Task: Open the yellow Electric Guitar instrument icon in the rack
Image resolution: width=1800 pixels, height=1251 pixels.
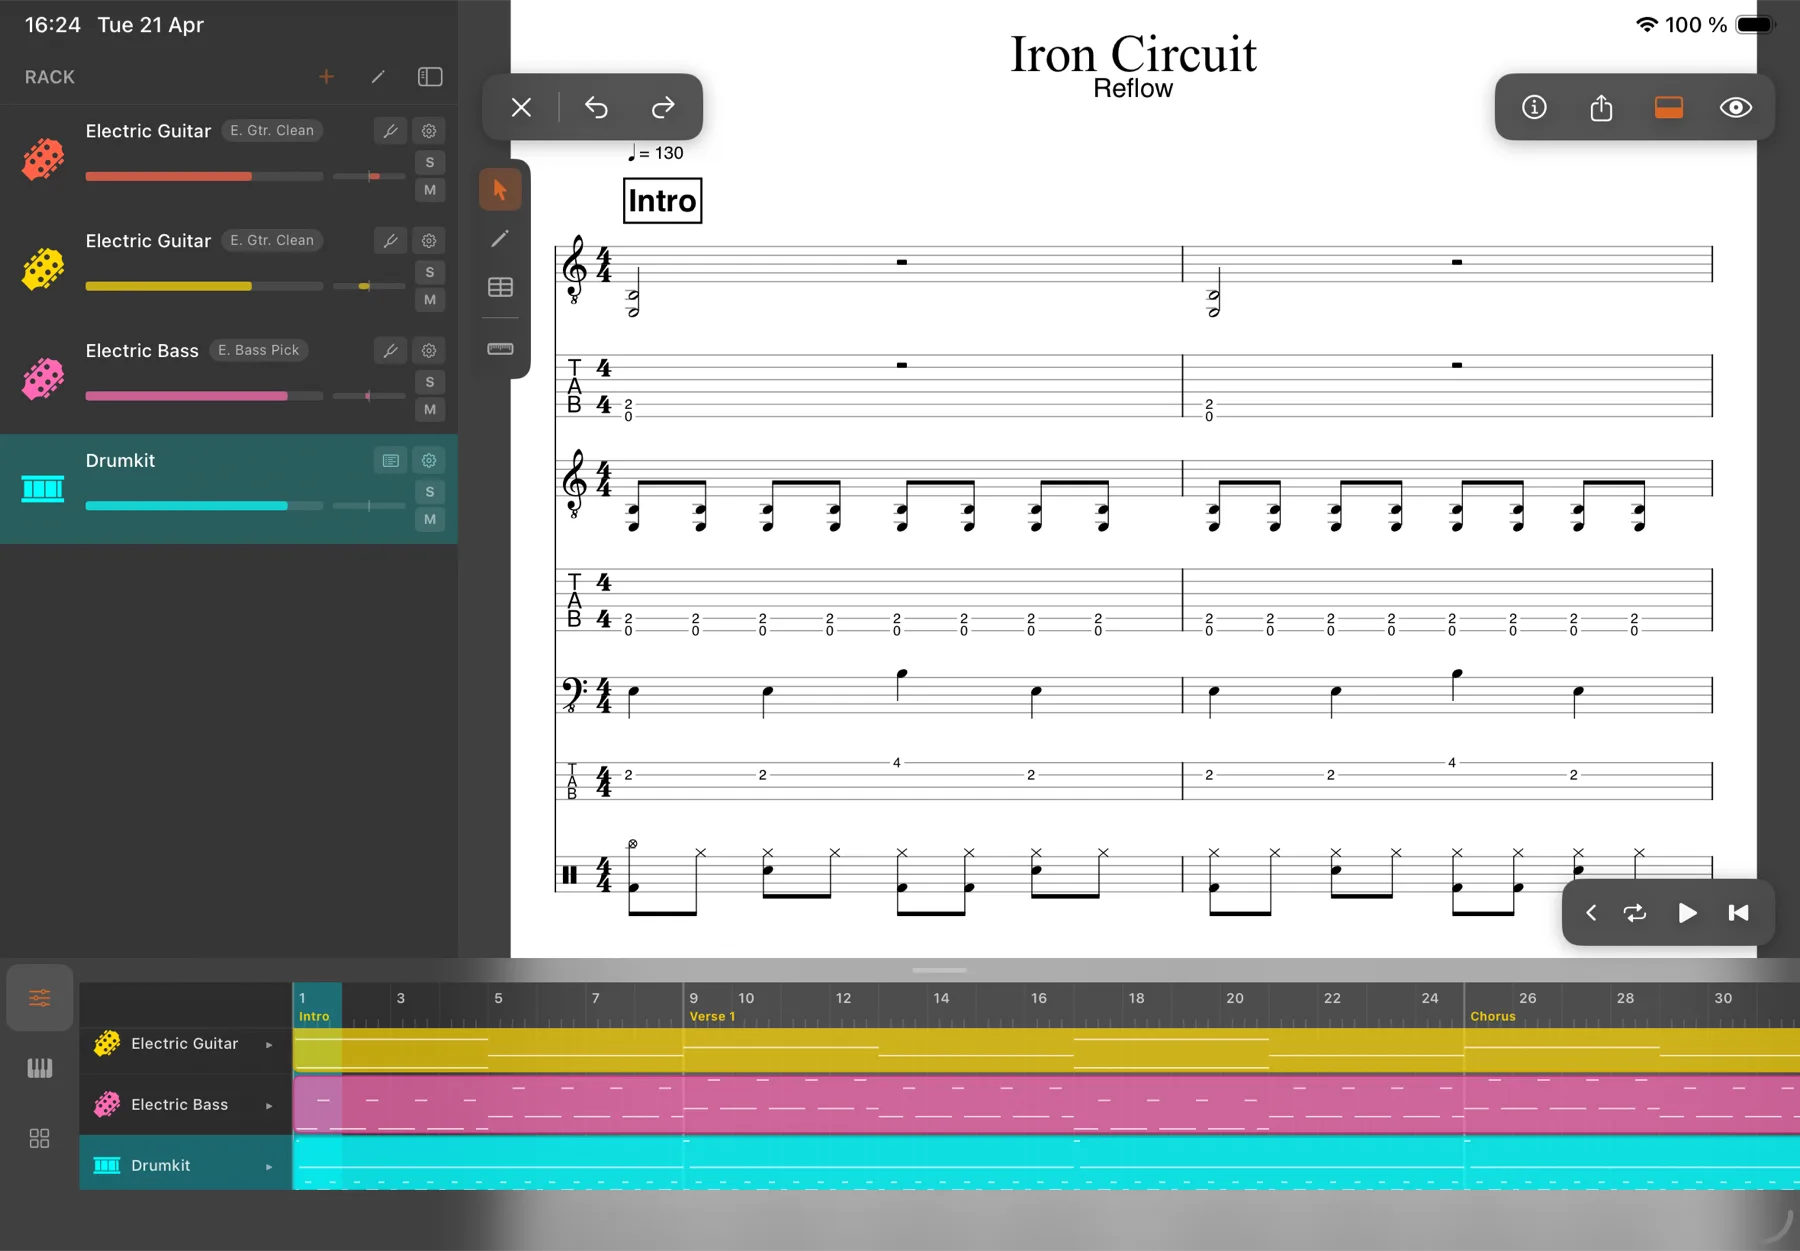Action: pos(43,269)
